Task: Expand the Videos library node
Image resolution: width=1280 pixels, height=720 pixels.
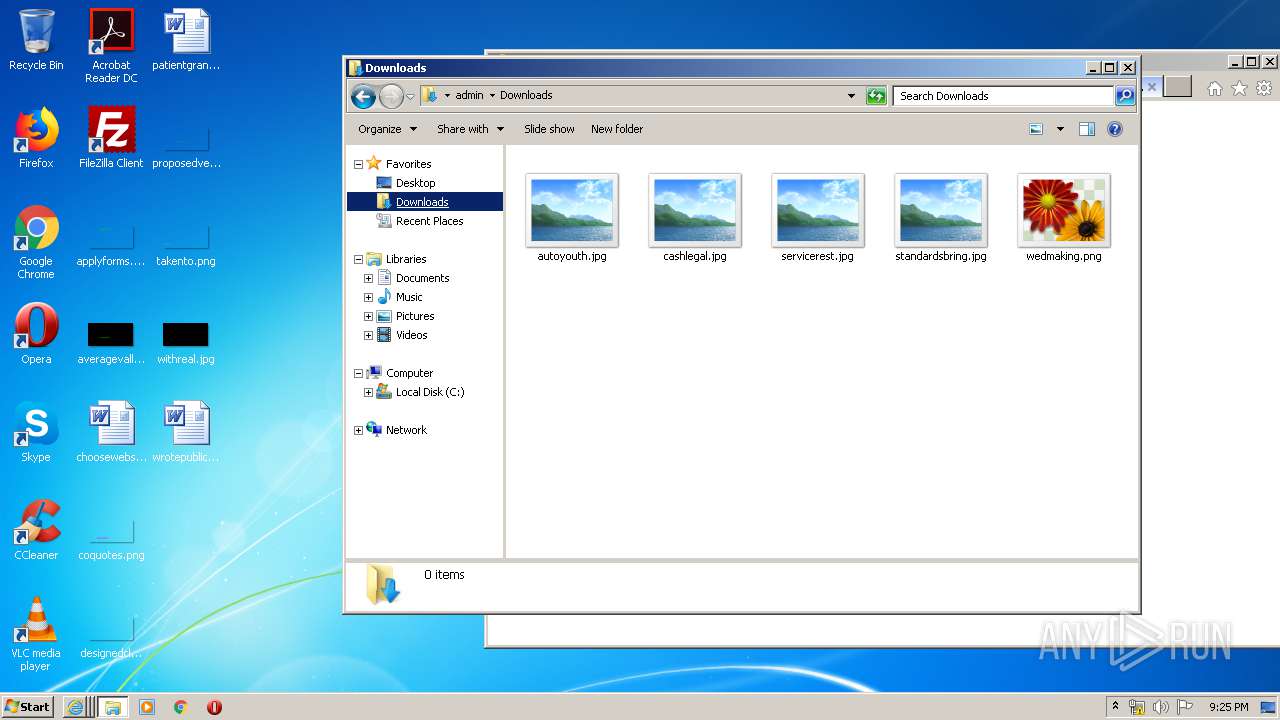Action: [368, 335]
